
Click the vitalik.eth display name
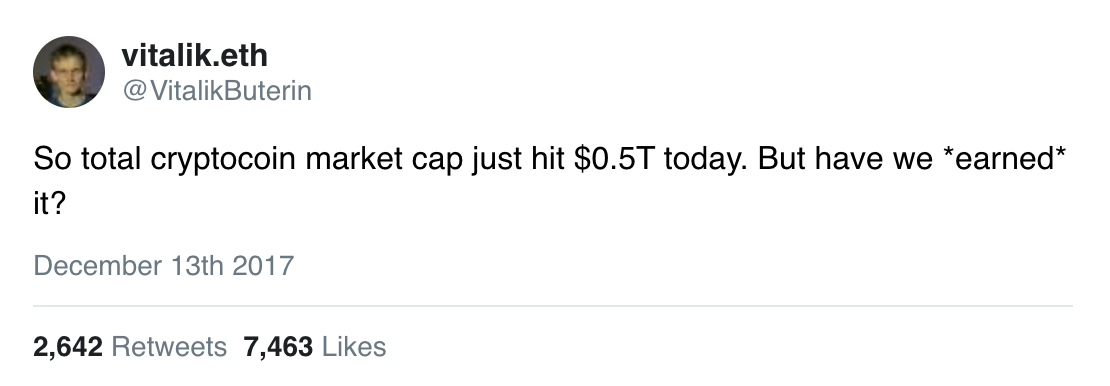click(x=195, y=55)
